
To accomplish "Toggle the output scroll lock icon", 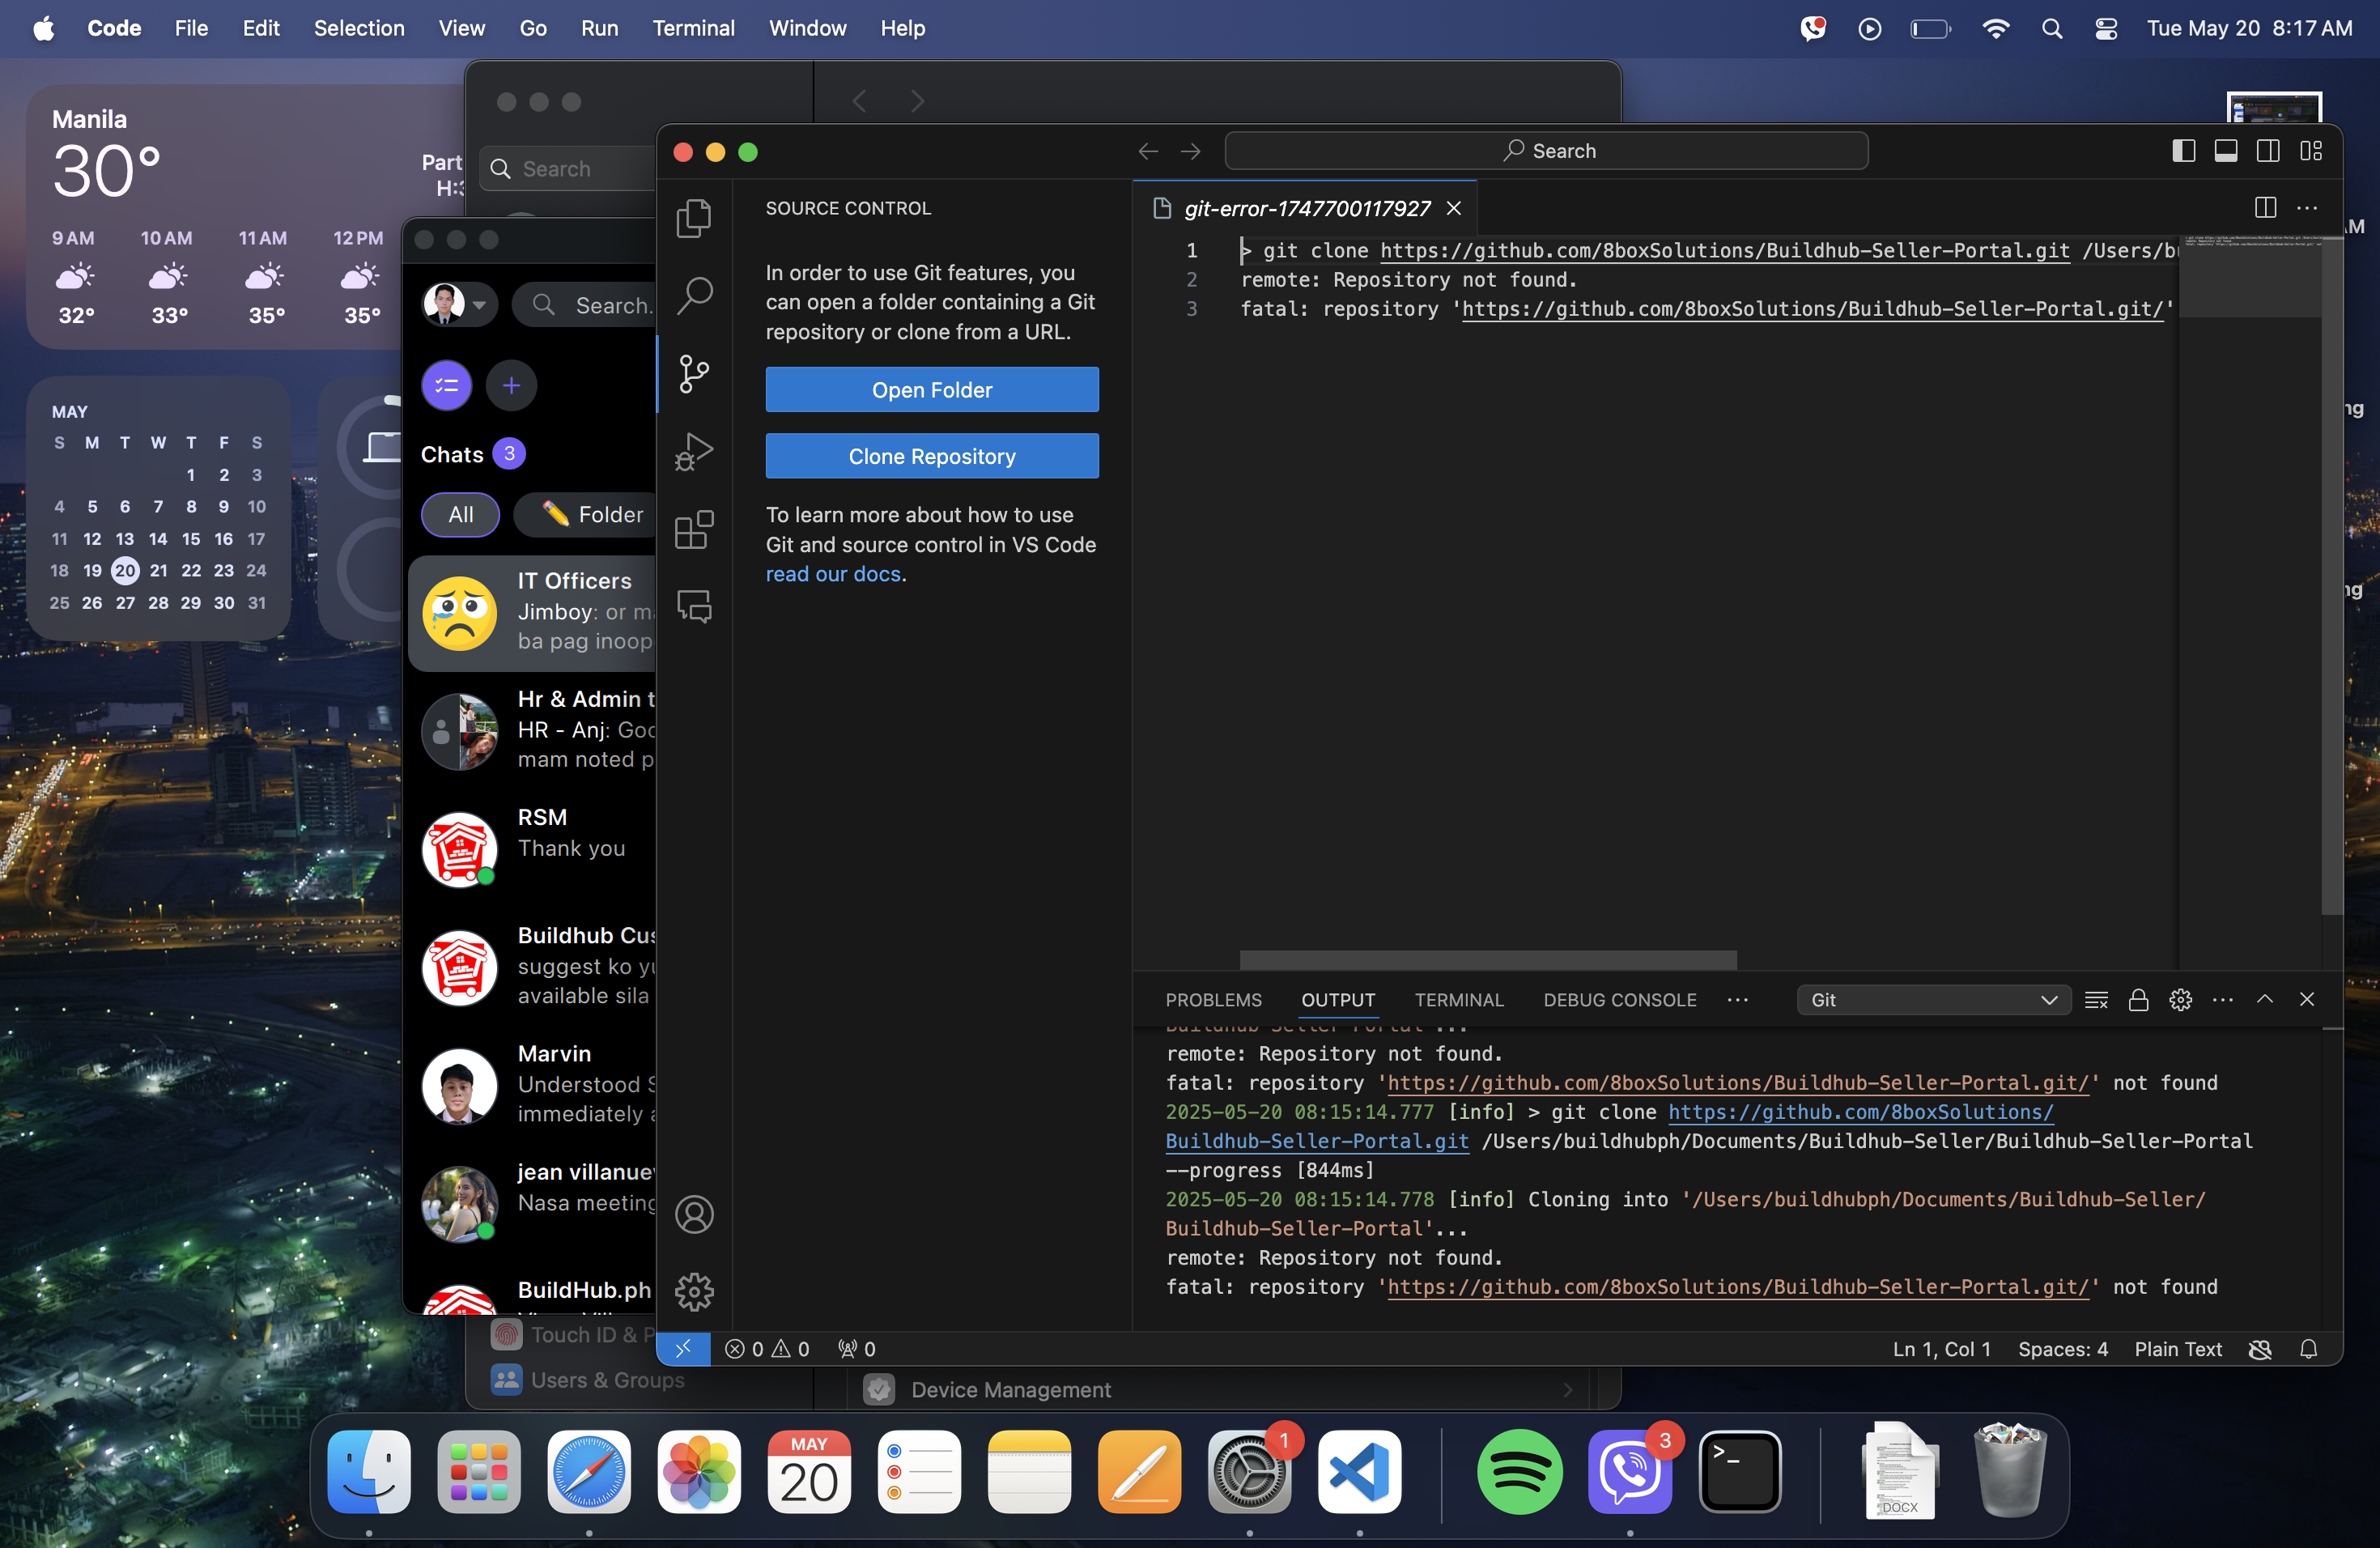I will (x=2138, y=1000).
